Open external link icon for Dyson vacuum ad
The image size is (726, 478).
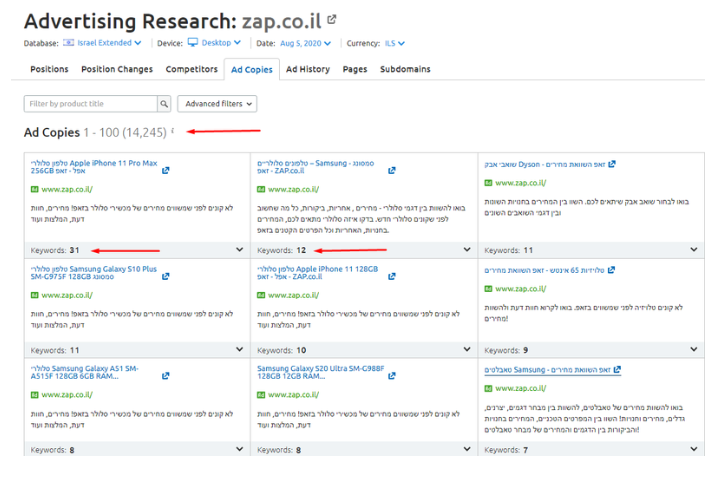pyautogui.click(x=612, y=164)
